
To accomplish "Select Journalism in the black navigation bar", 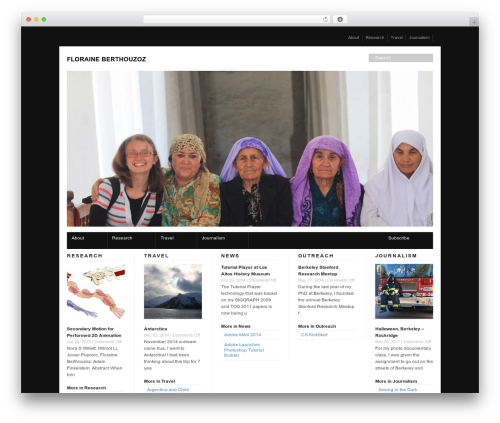I will tap(213, 238).
